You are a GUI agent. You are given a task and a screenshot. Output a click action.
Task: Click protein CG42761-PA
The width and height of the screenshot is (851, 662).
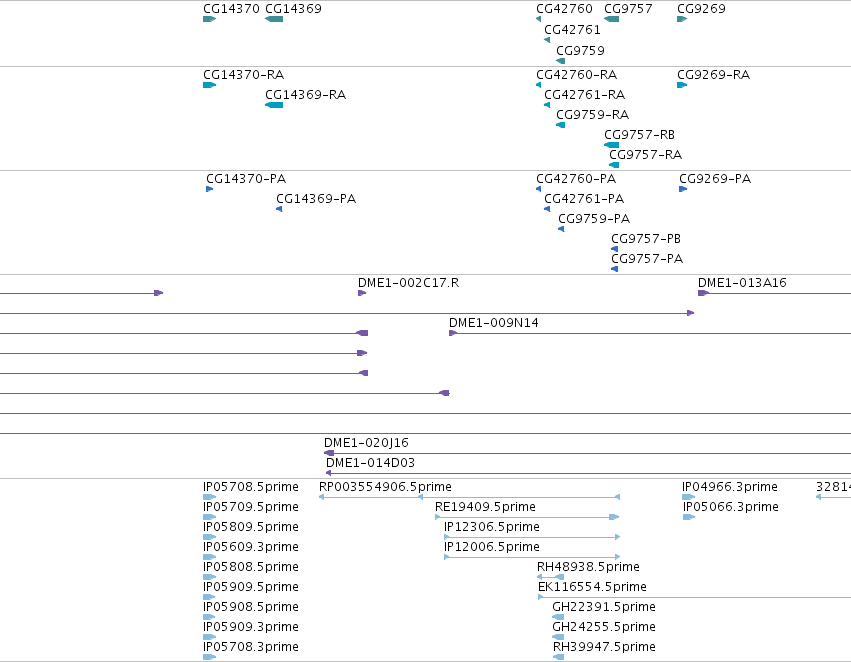coord(584,199)
